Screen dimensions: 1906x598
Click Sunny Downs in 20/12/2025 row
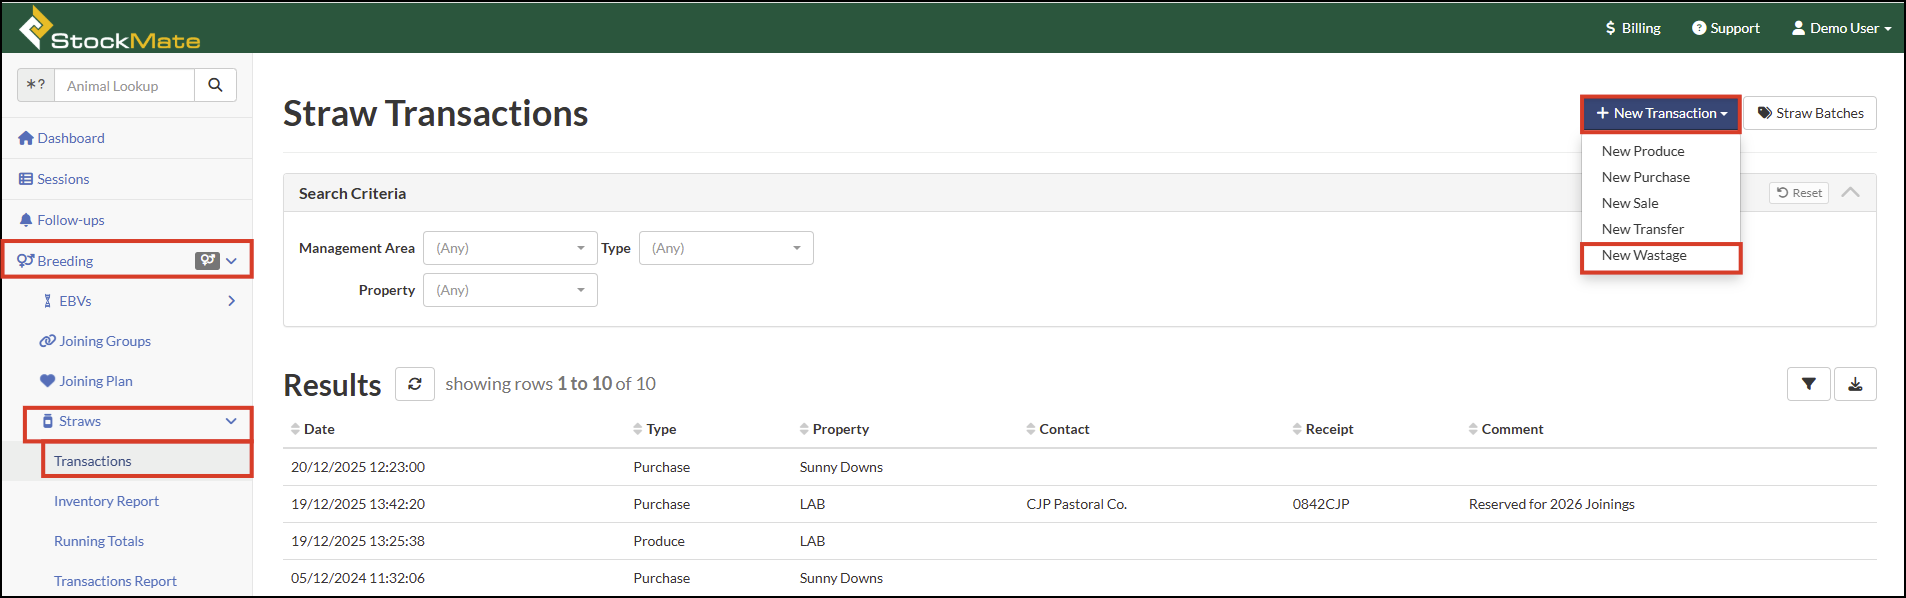click(841, 467)
